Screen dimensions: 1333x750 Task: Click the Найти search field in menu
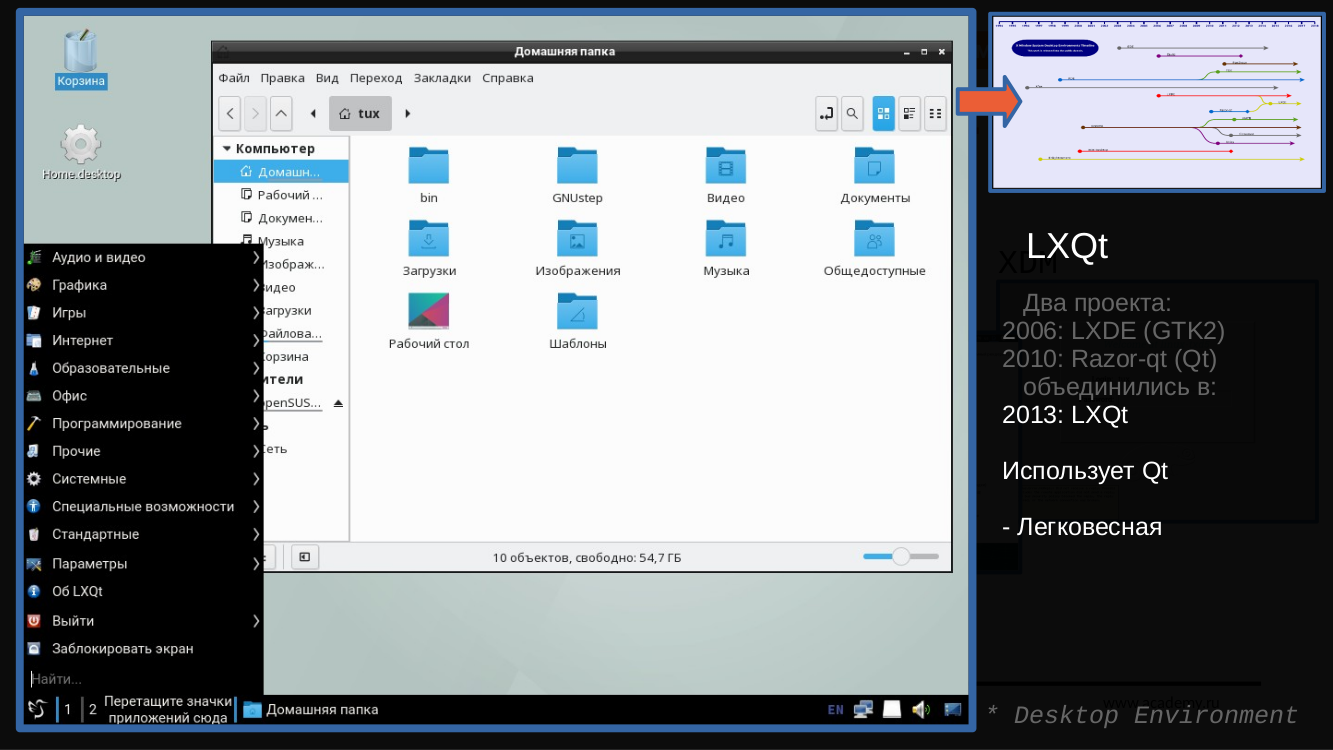(x=143, y=679)
